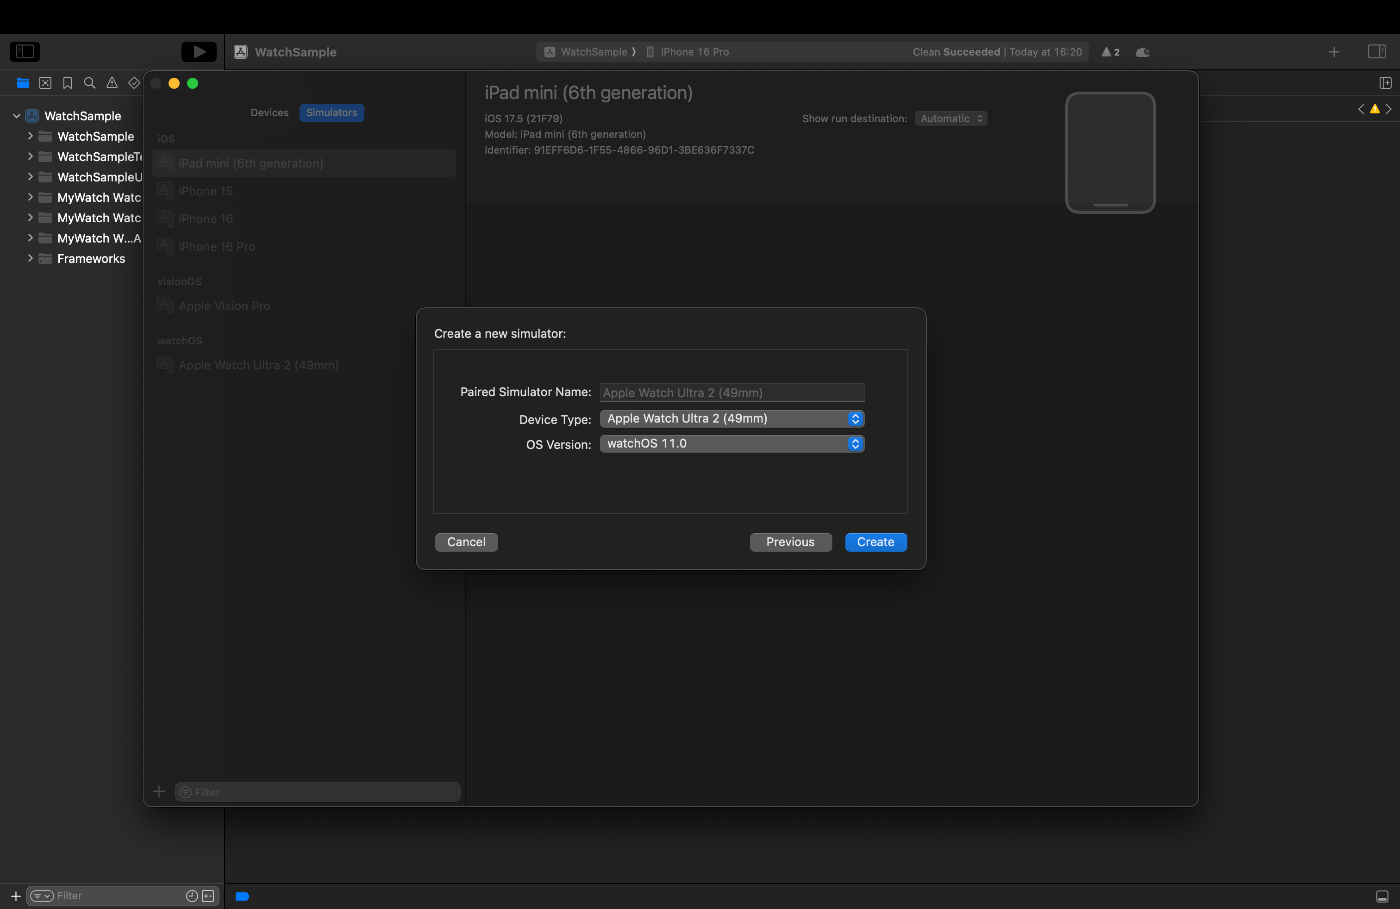
Task: Click the yellow minimize button of Devices window
Action: click(174, 83)
